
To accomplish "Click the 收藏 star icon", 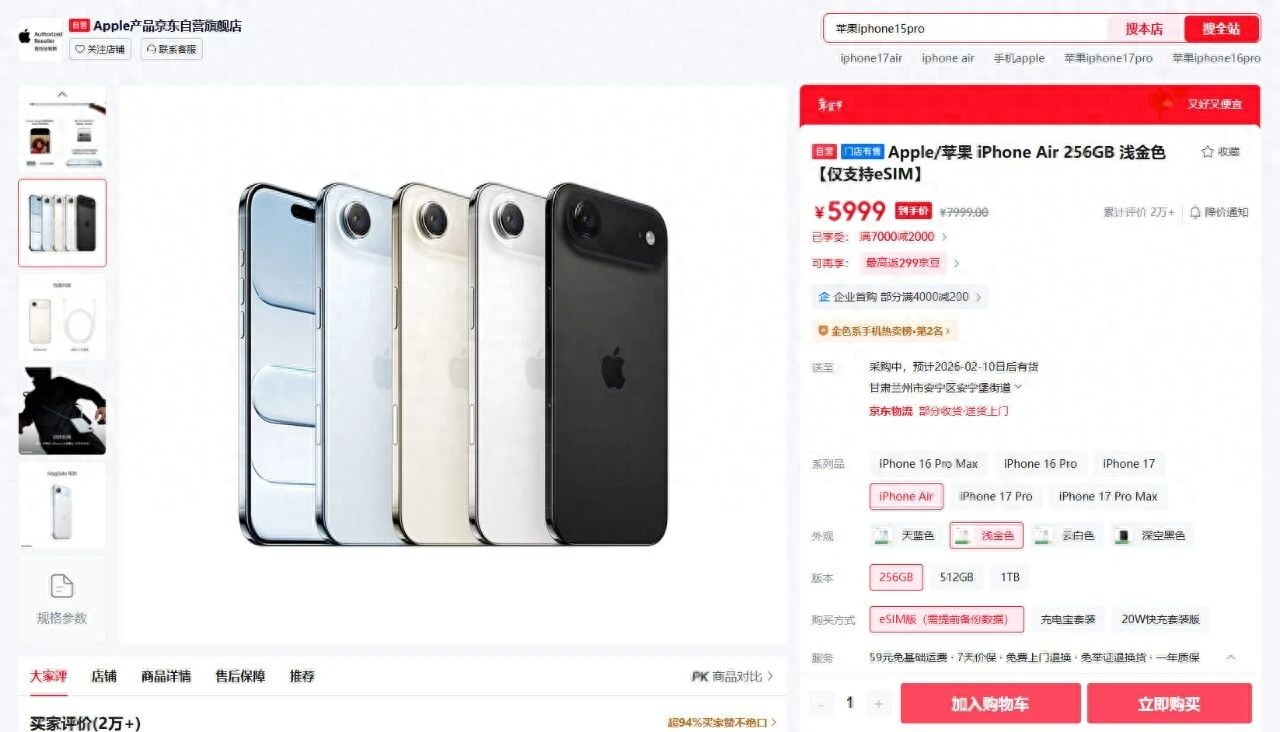I will 1207,152.
